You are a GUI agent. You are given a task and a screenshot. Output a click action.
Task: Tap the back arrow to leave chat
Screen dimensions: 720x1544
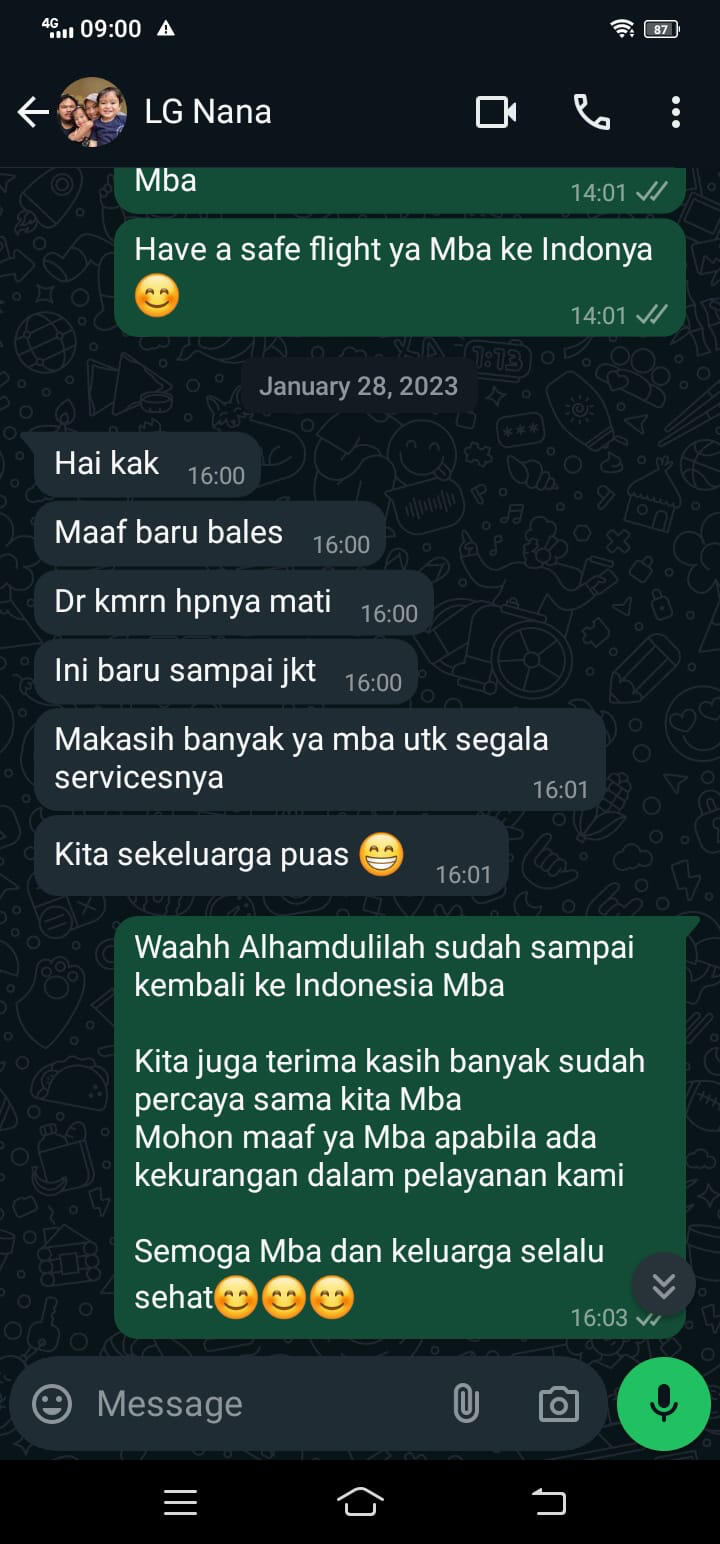coord(33,113)
